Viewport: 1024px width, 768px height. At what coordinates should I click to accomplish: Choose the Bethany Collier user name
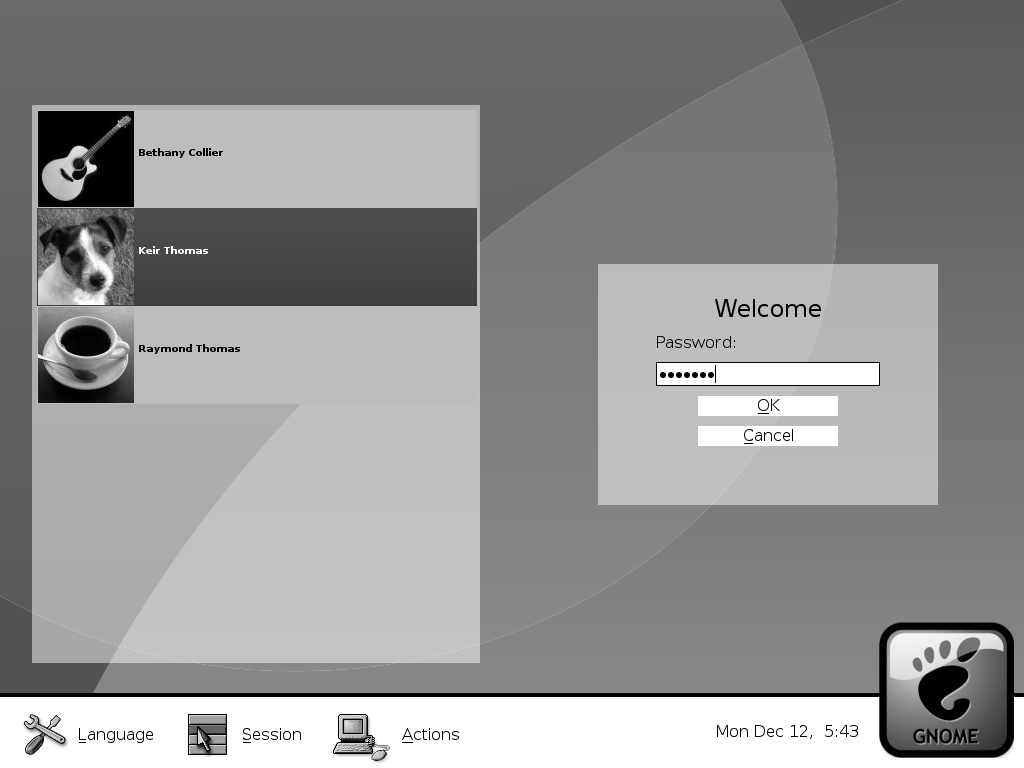180,153
